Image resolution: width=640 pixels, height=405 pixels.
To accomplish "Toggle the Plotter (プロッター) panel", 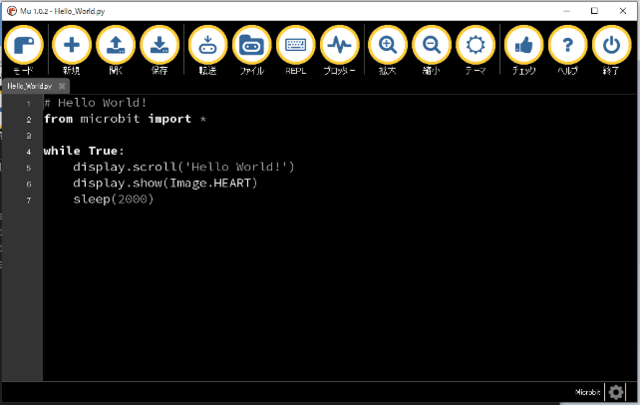I will click(x=340, y=46).
